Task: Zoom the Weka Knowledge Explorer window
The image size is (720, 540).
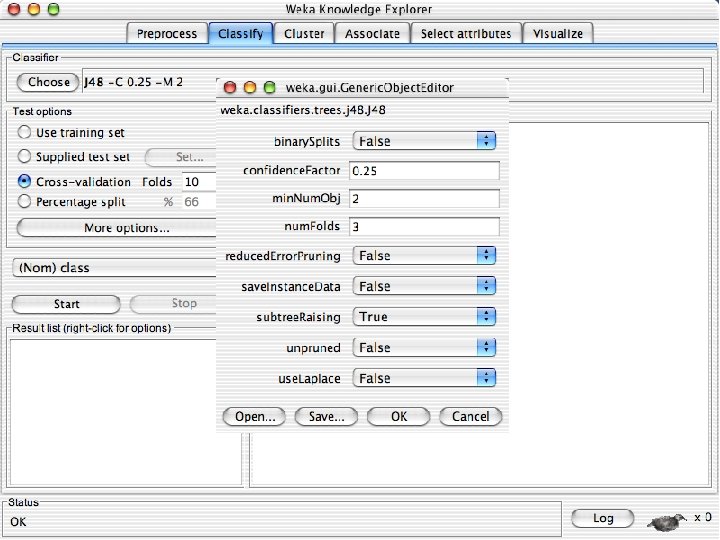Action: pyautogui.click(x=54, y=9)
